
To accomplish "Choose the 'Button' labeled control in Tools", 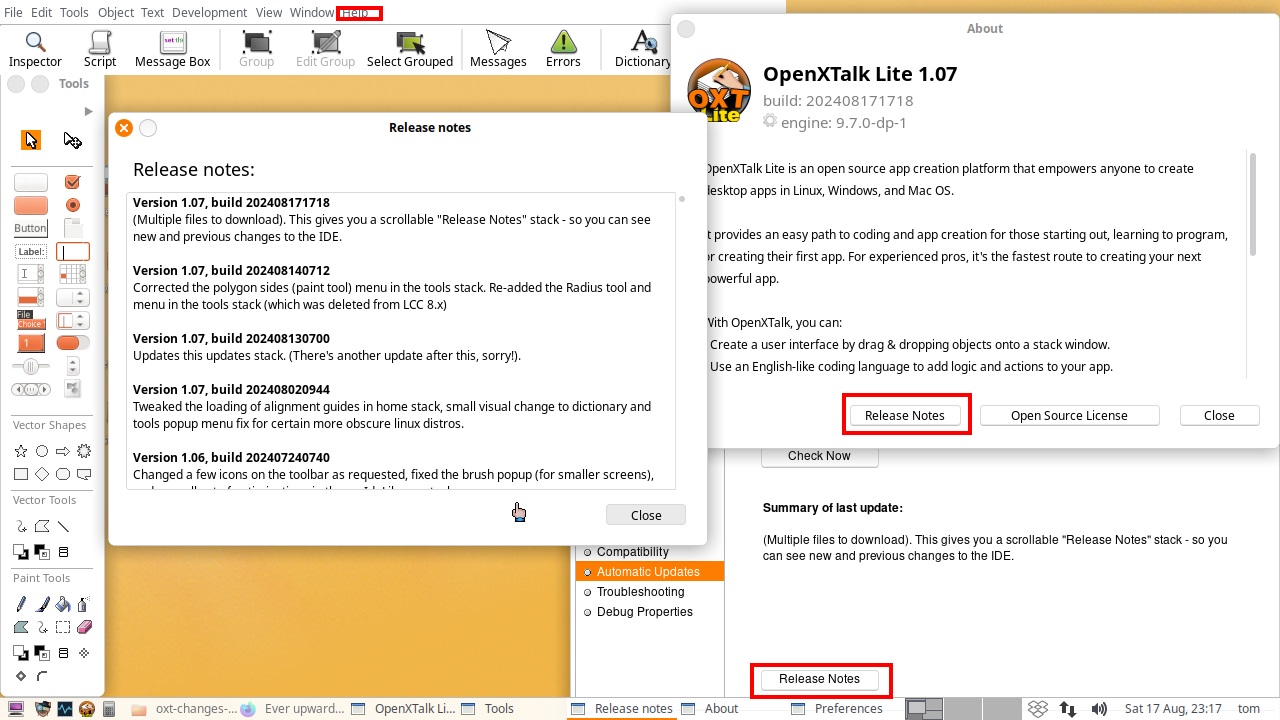I will (x=31, y=228).
